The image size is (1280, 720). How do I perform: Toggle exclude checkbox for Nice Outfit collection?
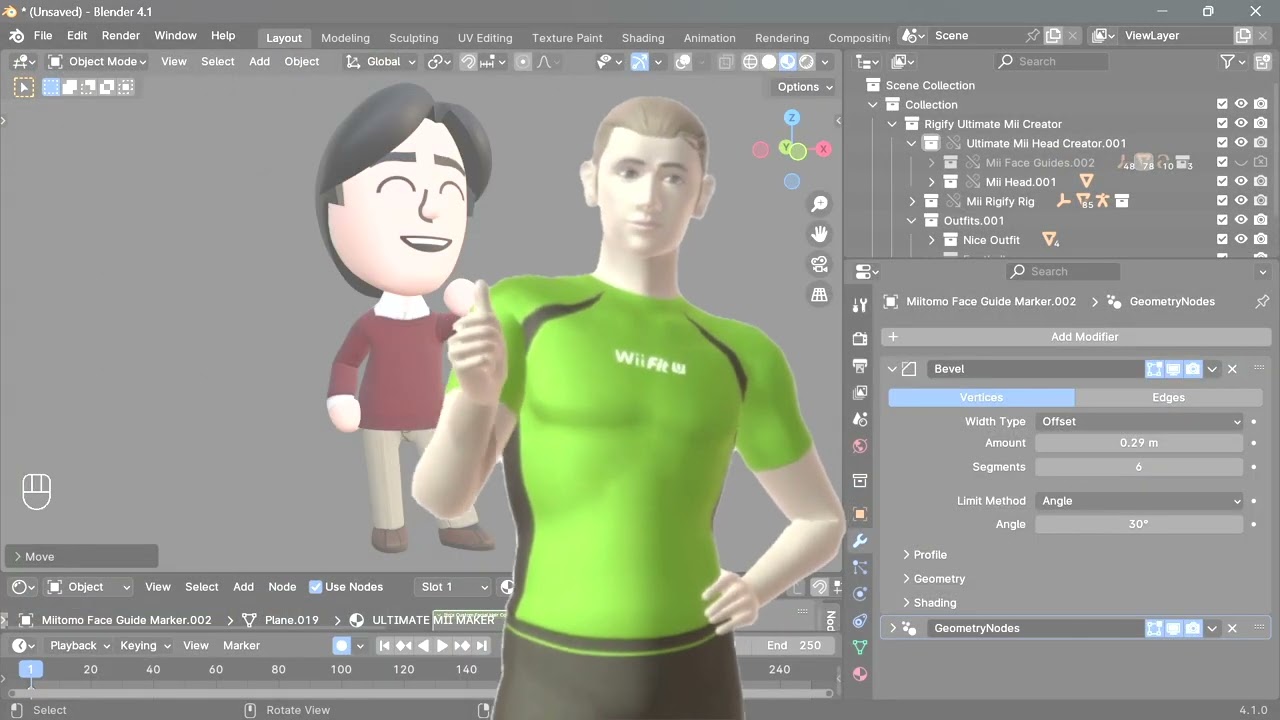(1222, 240)
